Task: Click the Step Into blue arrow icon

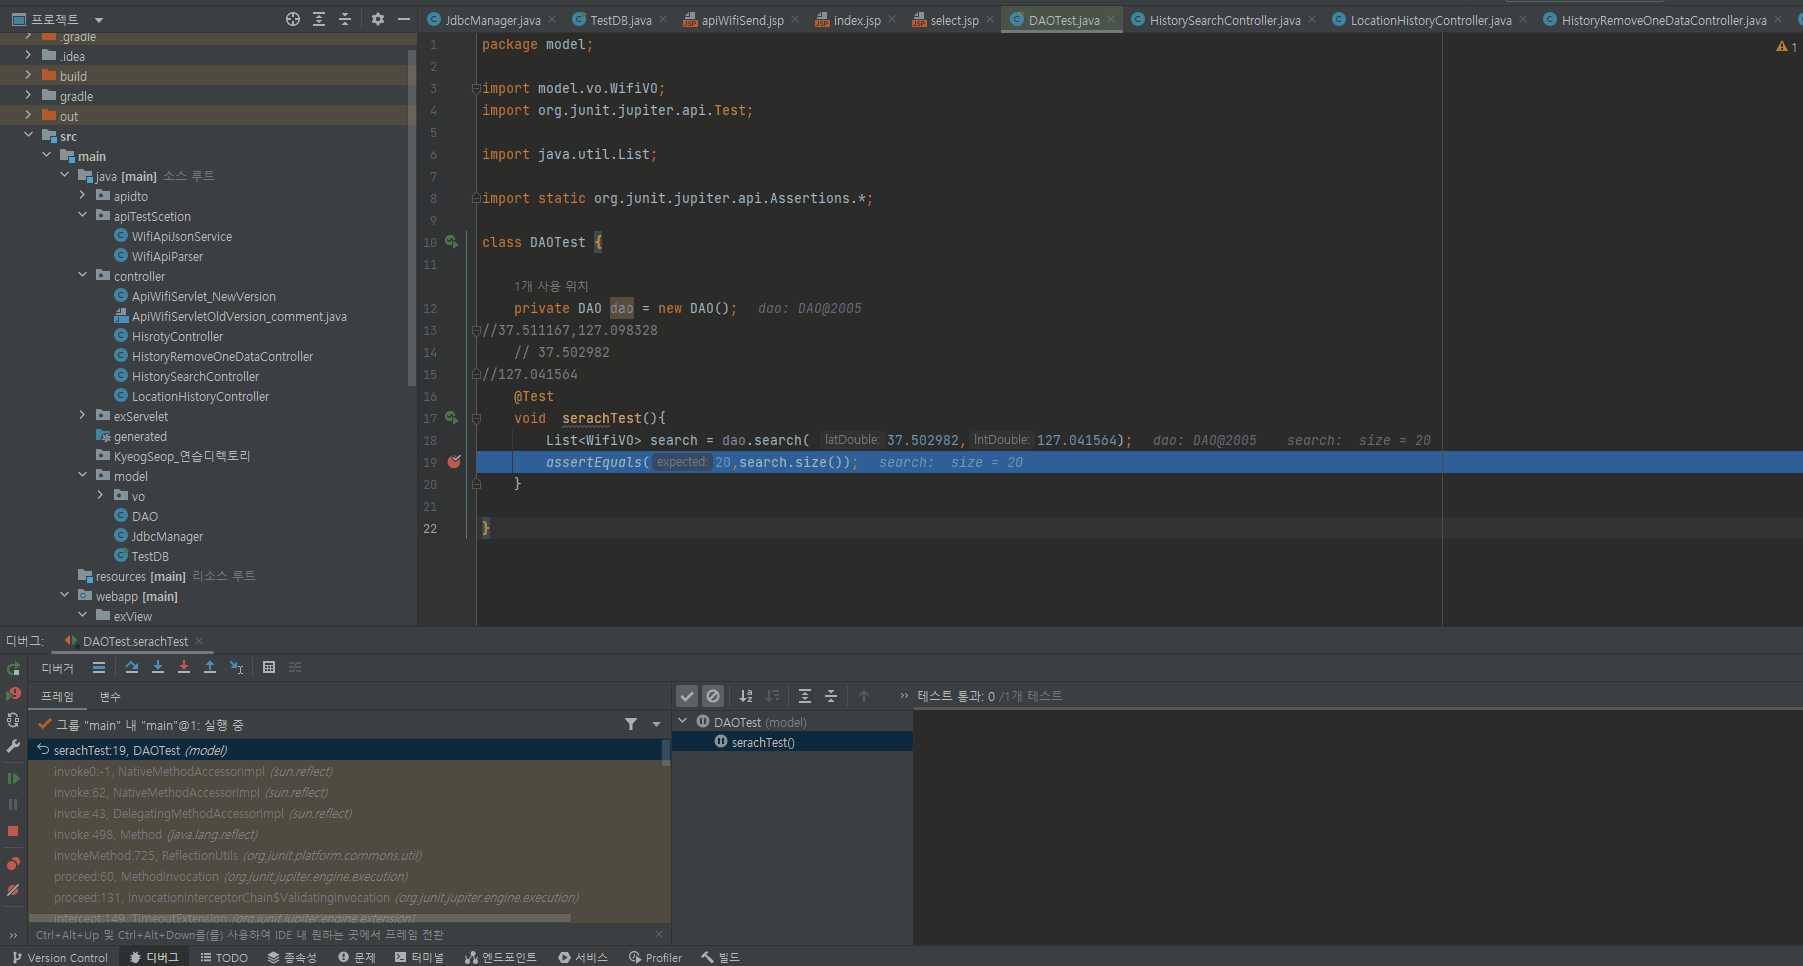Action: [x=158, y=667]
